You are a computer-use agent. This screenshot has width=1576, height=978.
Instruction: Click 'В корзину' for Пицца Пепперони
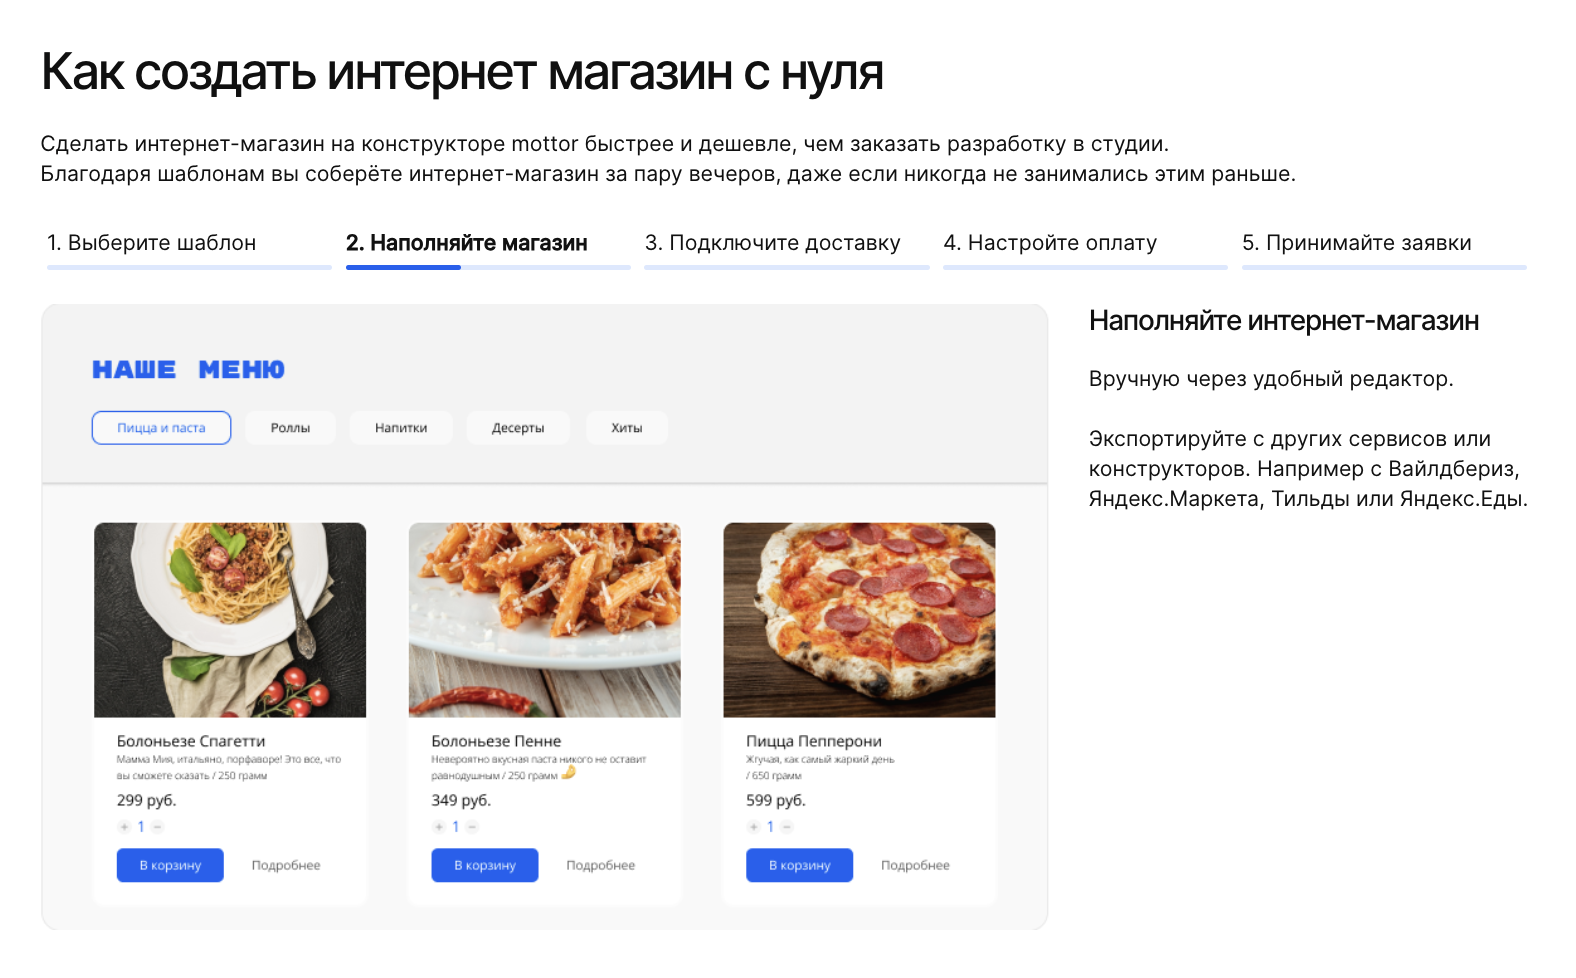(x=799, y=866)
